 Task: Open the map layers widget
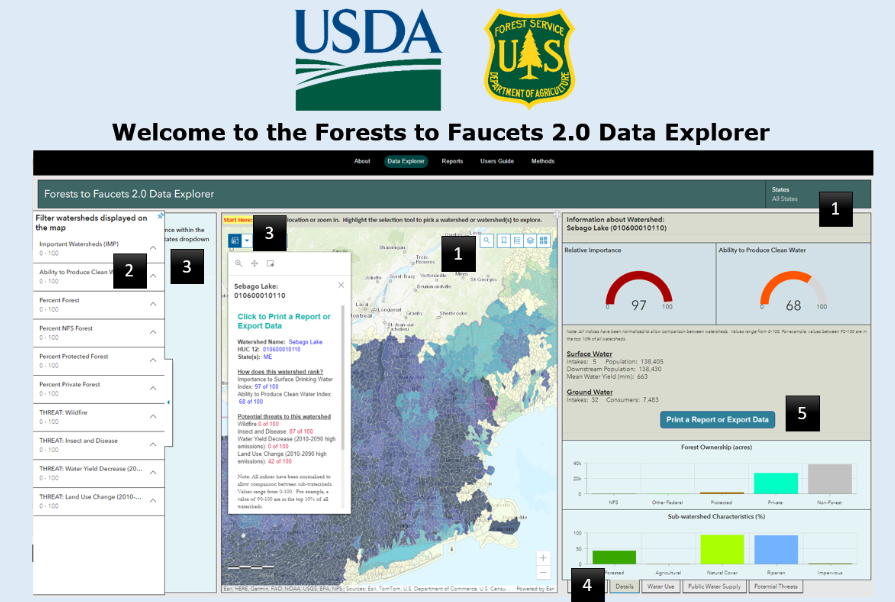530,241
